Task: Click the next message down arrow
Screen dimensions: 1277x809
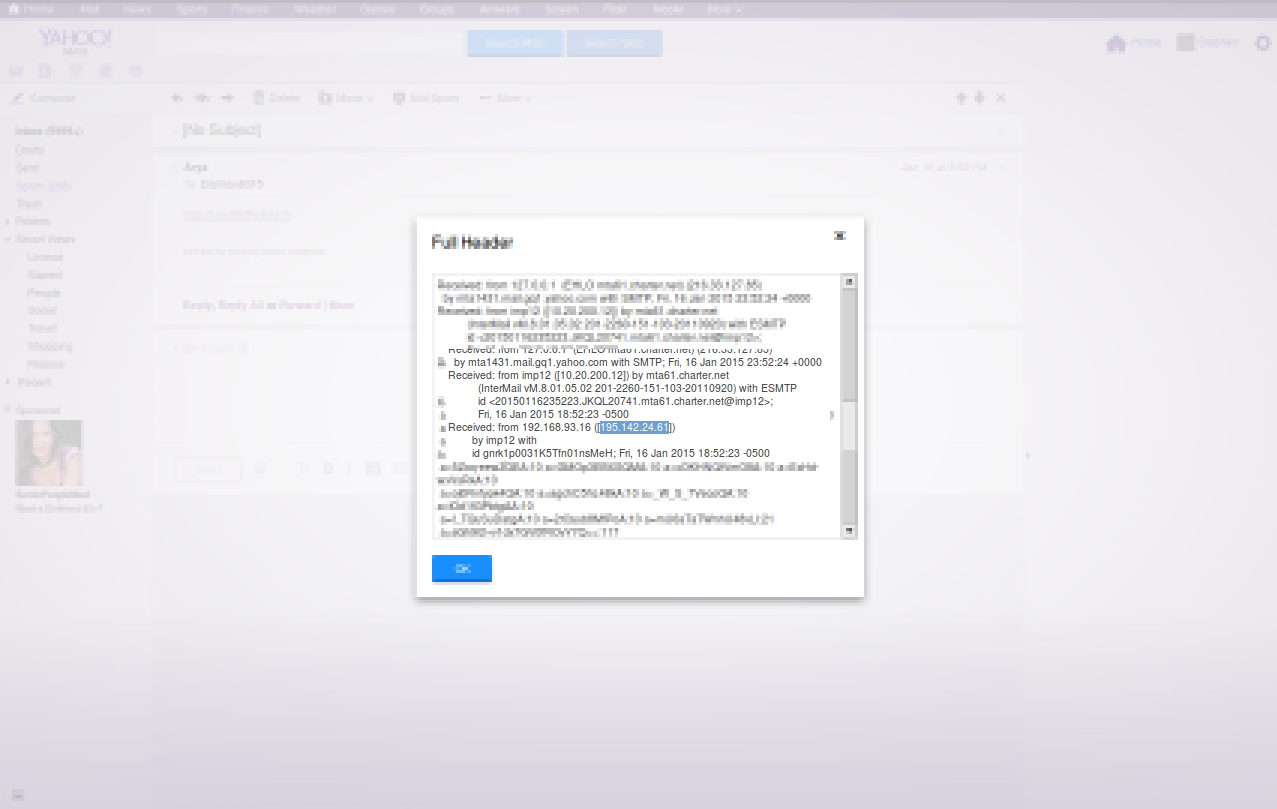Action: [x=980, y=98]
